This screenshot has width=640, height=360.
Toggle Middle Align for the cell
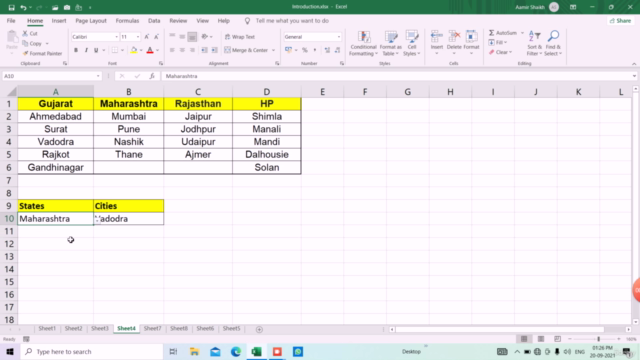pos(182,37)
